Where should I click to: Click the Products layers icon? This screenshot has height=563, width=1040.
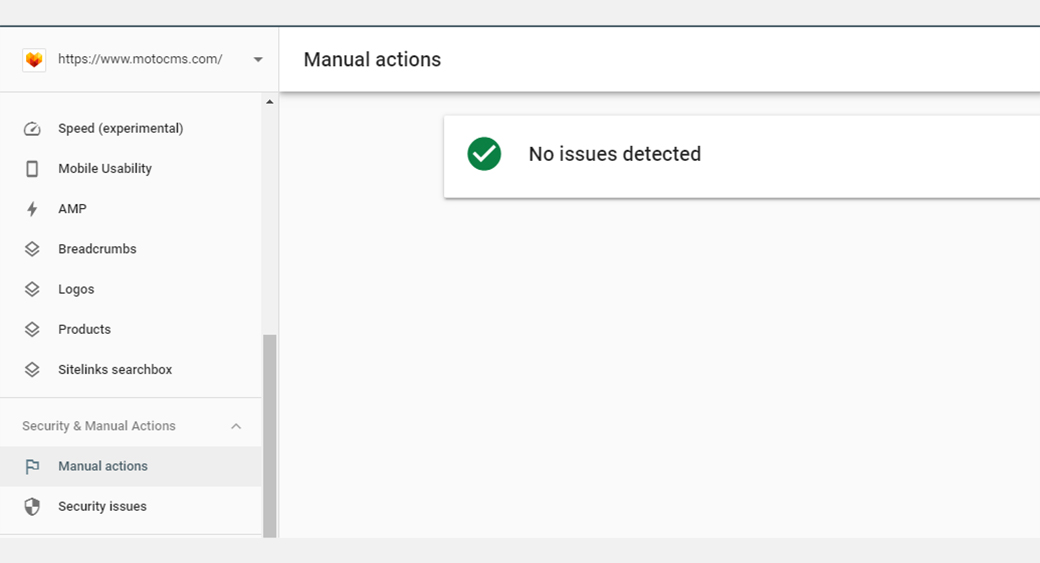pyautogui.click(x=32, y=329)
